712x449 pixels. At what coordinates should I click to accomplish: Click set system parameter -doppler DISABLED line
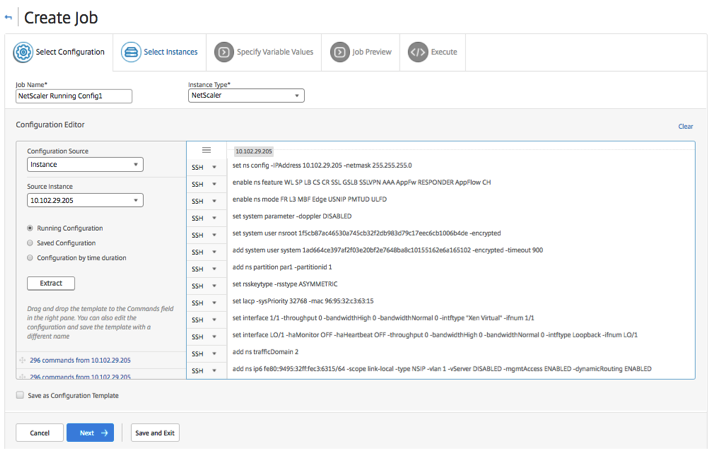[292, 216]
